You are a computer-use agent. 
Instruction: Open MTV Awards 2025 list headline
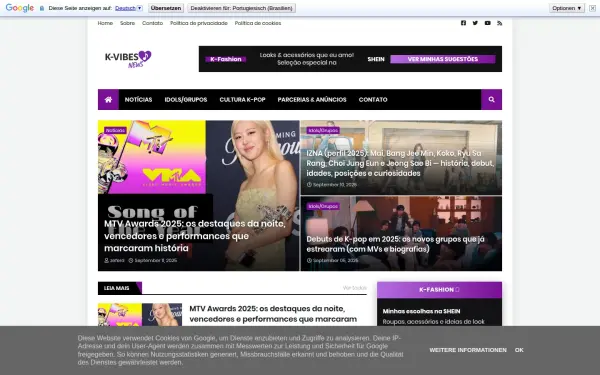(x=273, y=314)
